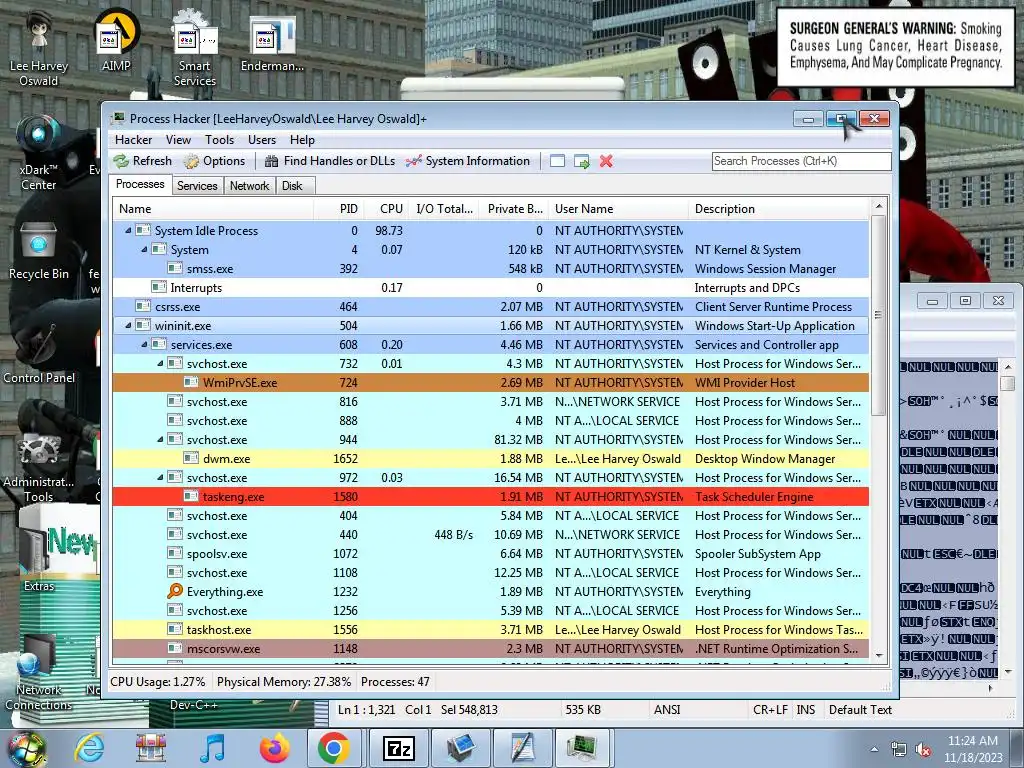
Task: Open System Information graph button
Action: 468,161
